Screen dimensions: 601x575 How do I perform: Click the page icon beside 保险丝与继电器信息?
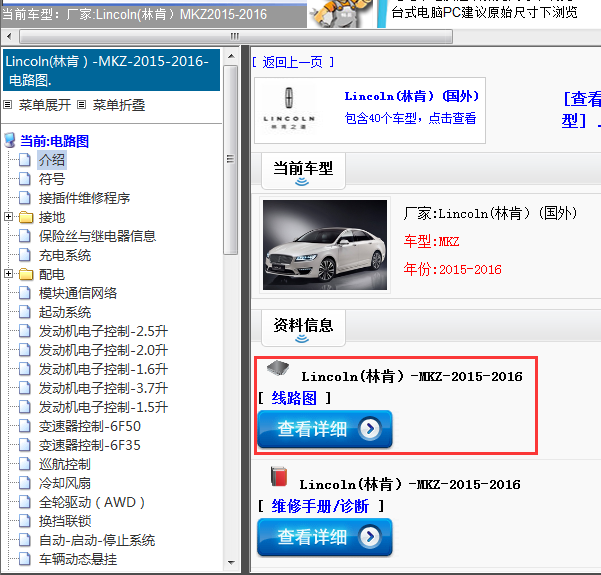click(x=25, y=236)
